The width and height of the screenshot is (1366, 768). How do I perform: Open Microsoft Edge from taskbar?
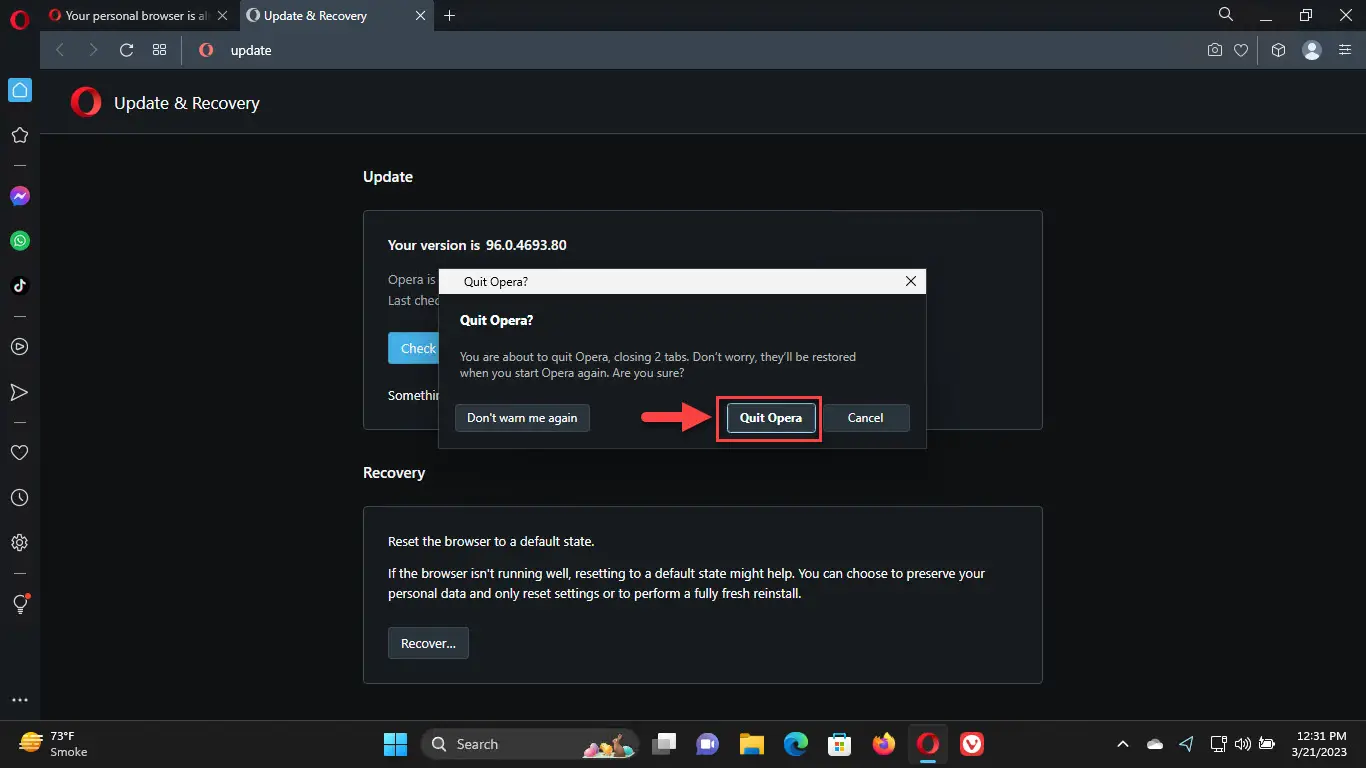pos(796,744)
